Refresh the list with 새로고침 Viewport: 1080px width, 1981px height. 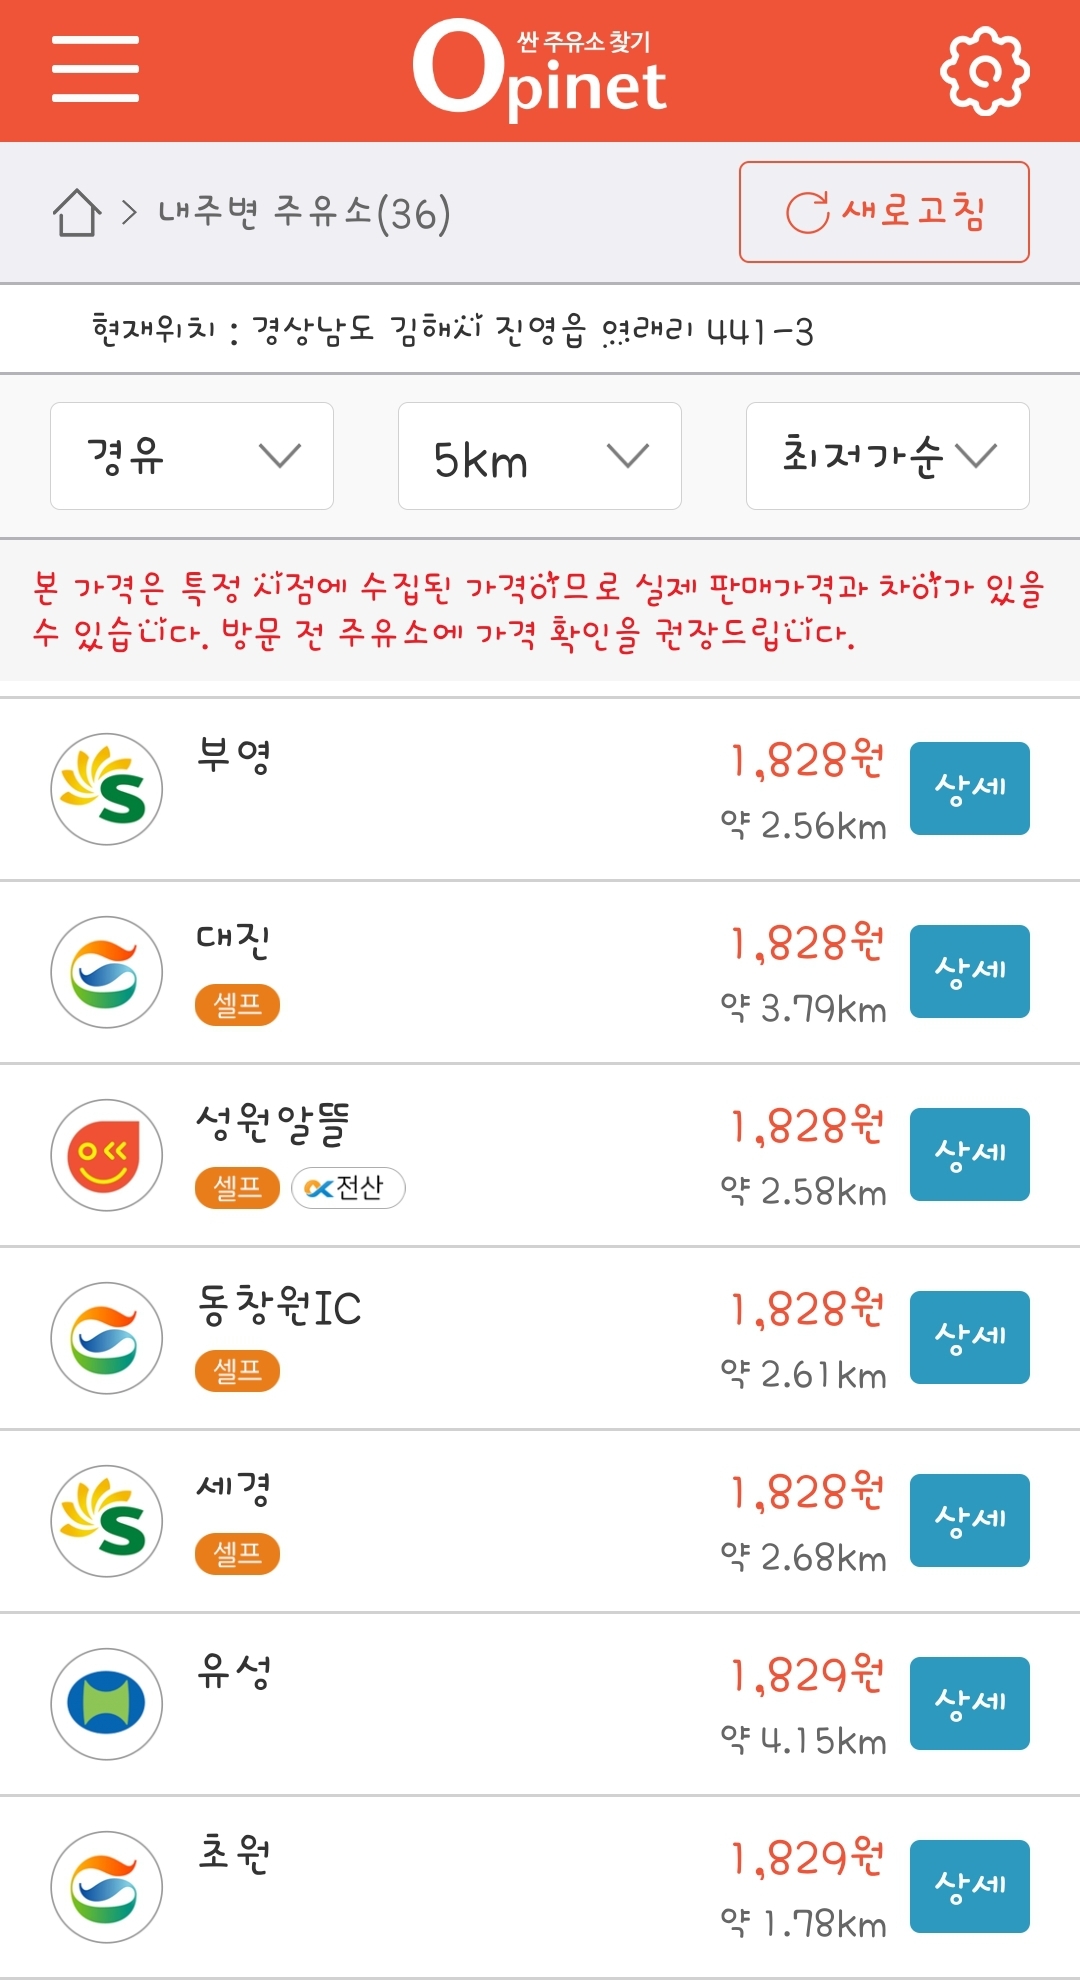[884, 212]
